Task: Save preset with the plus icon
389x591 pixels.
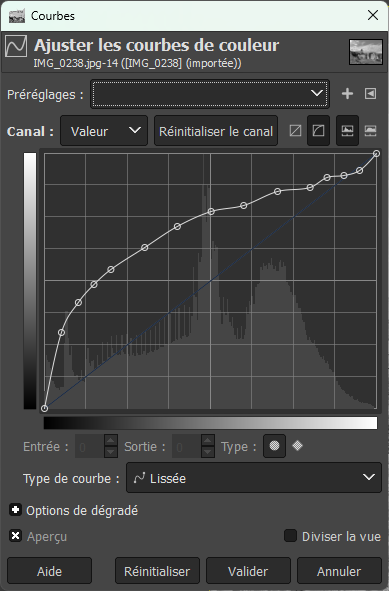Action: [347, 93]
